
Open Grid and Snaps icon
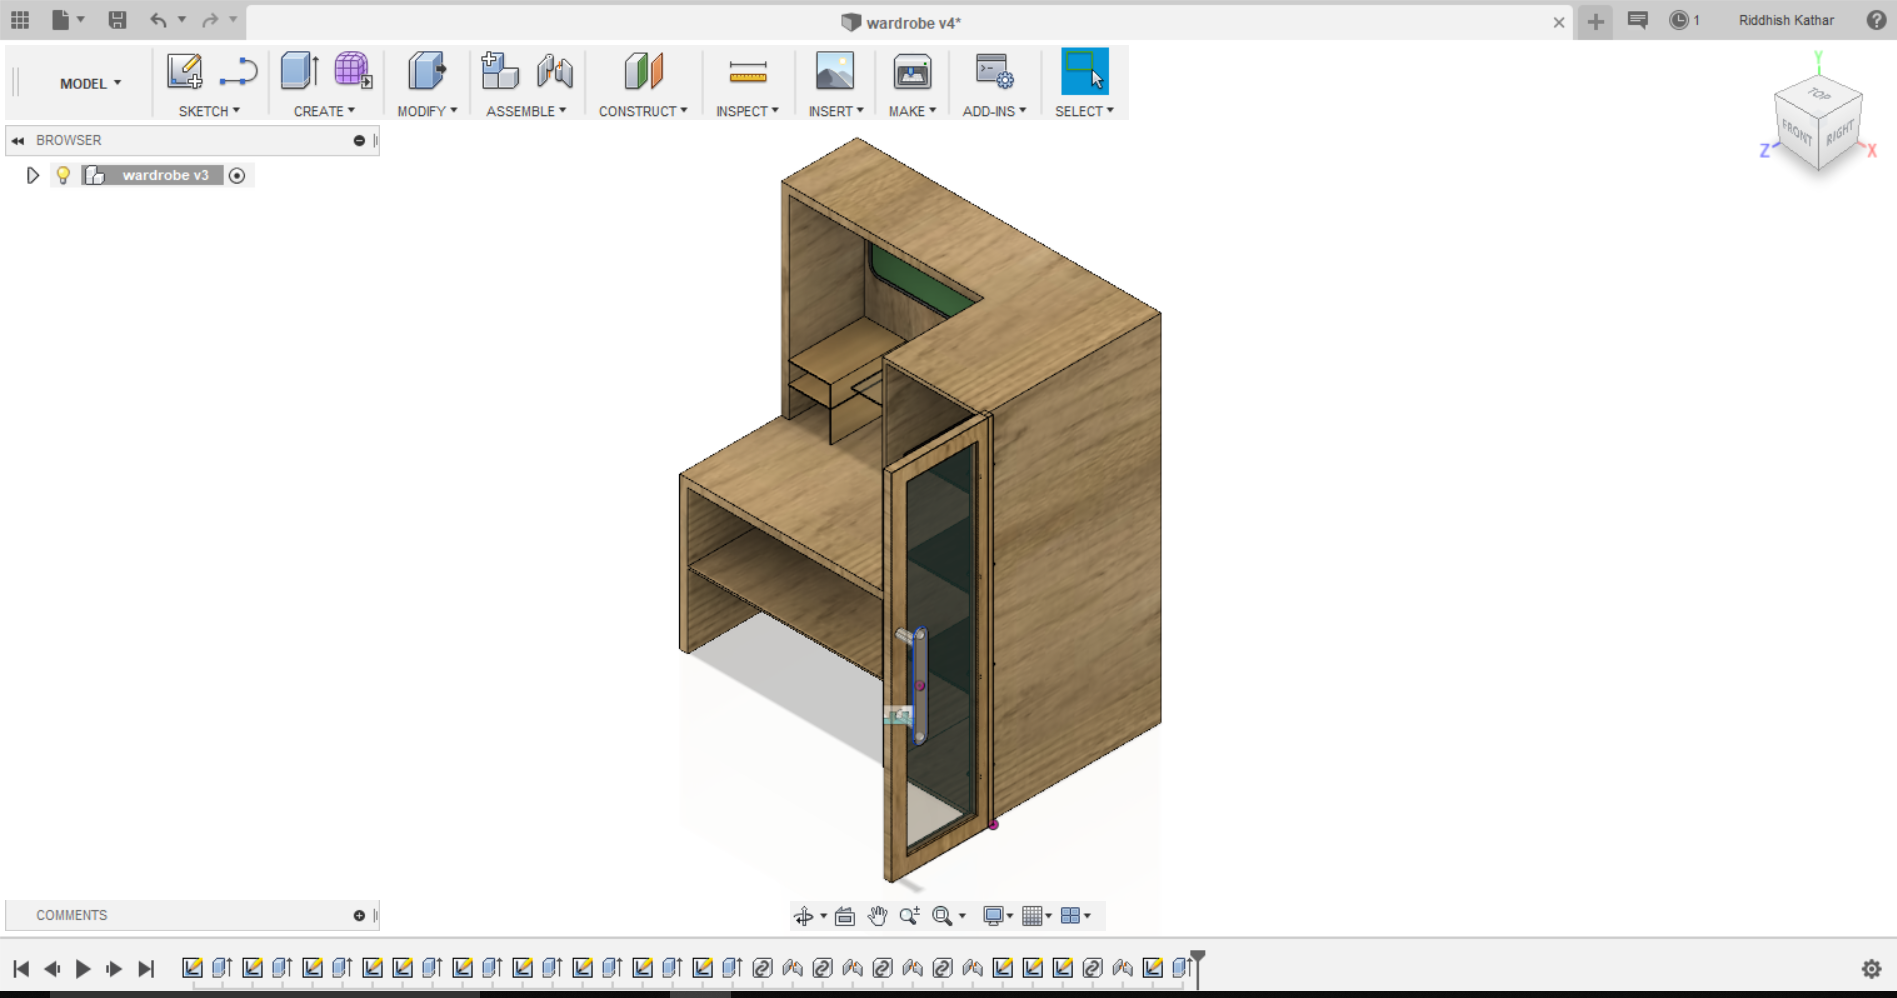click(x=1032, y=916)
